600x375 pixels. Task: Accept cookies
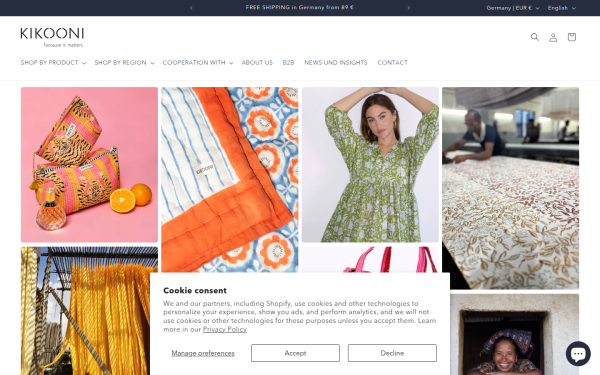coord(295,353)
